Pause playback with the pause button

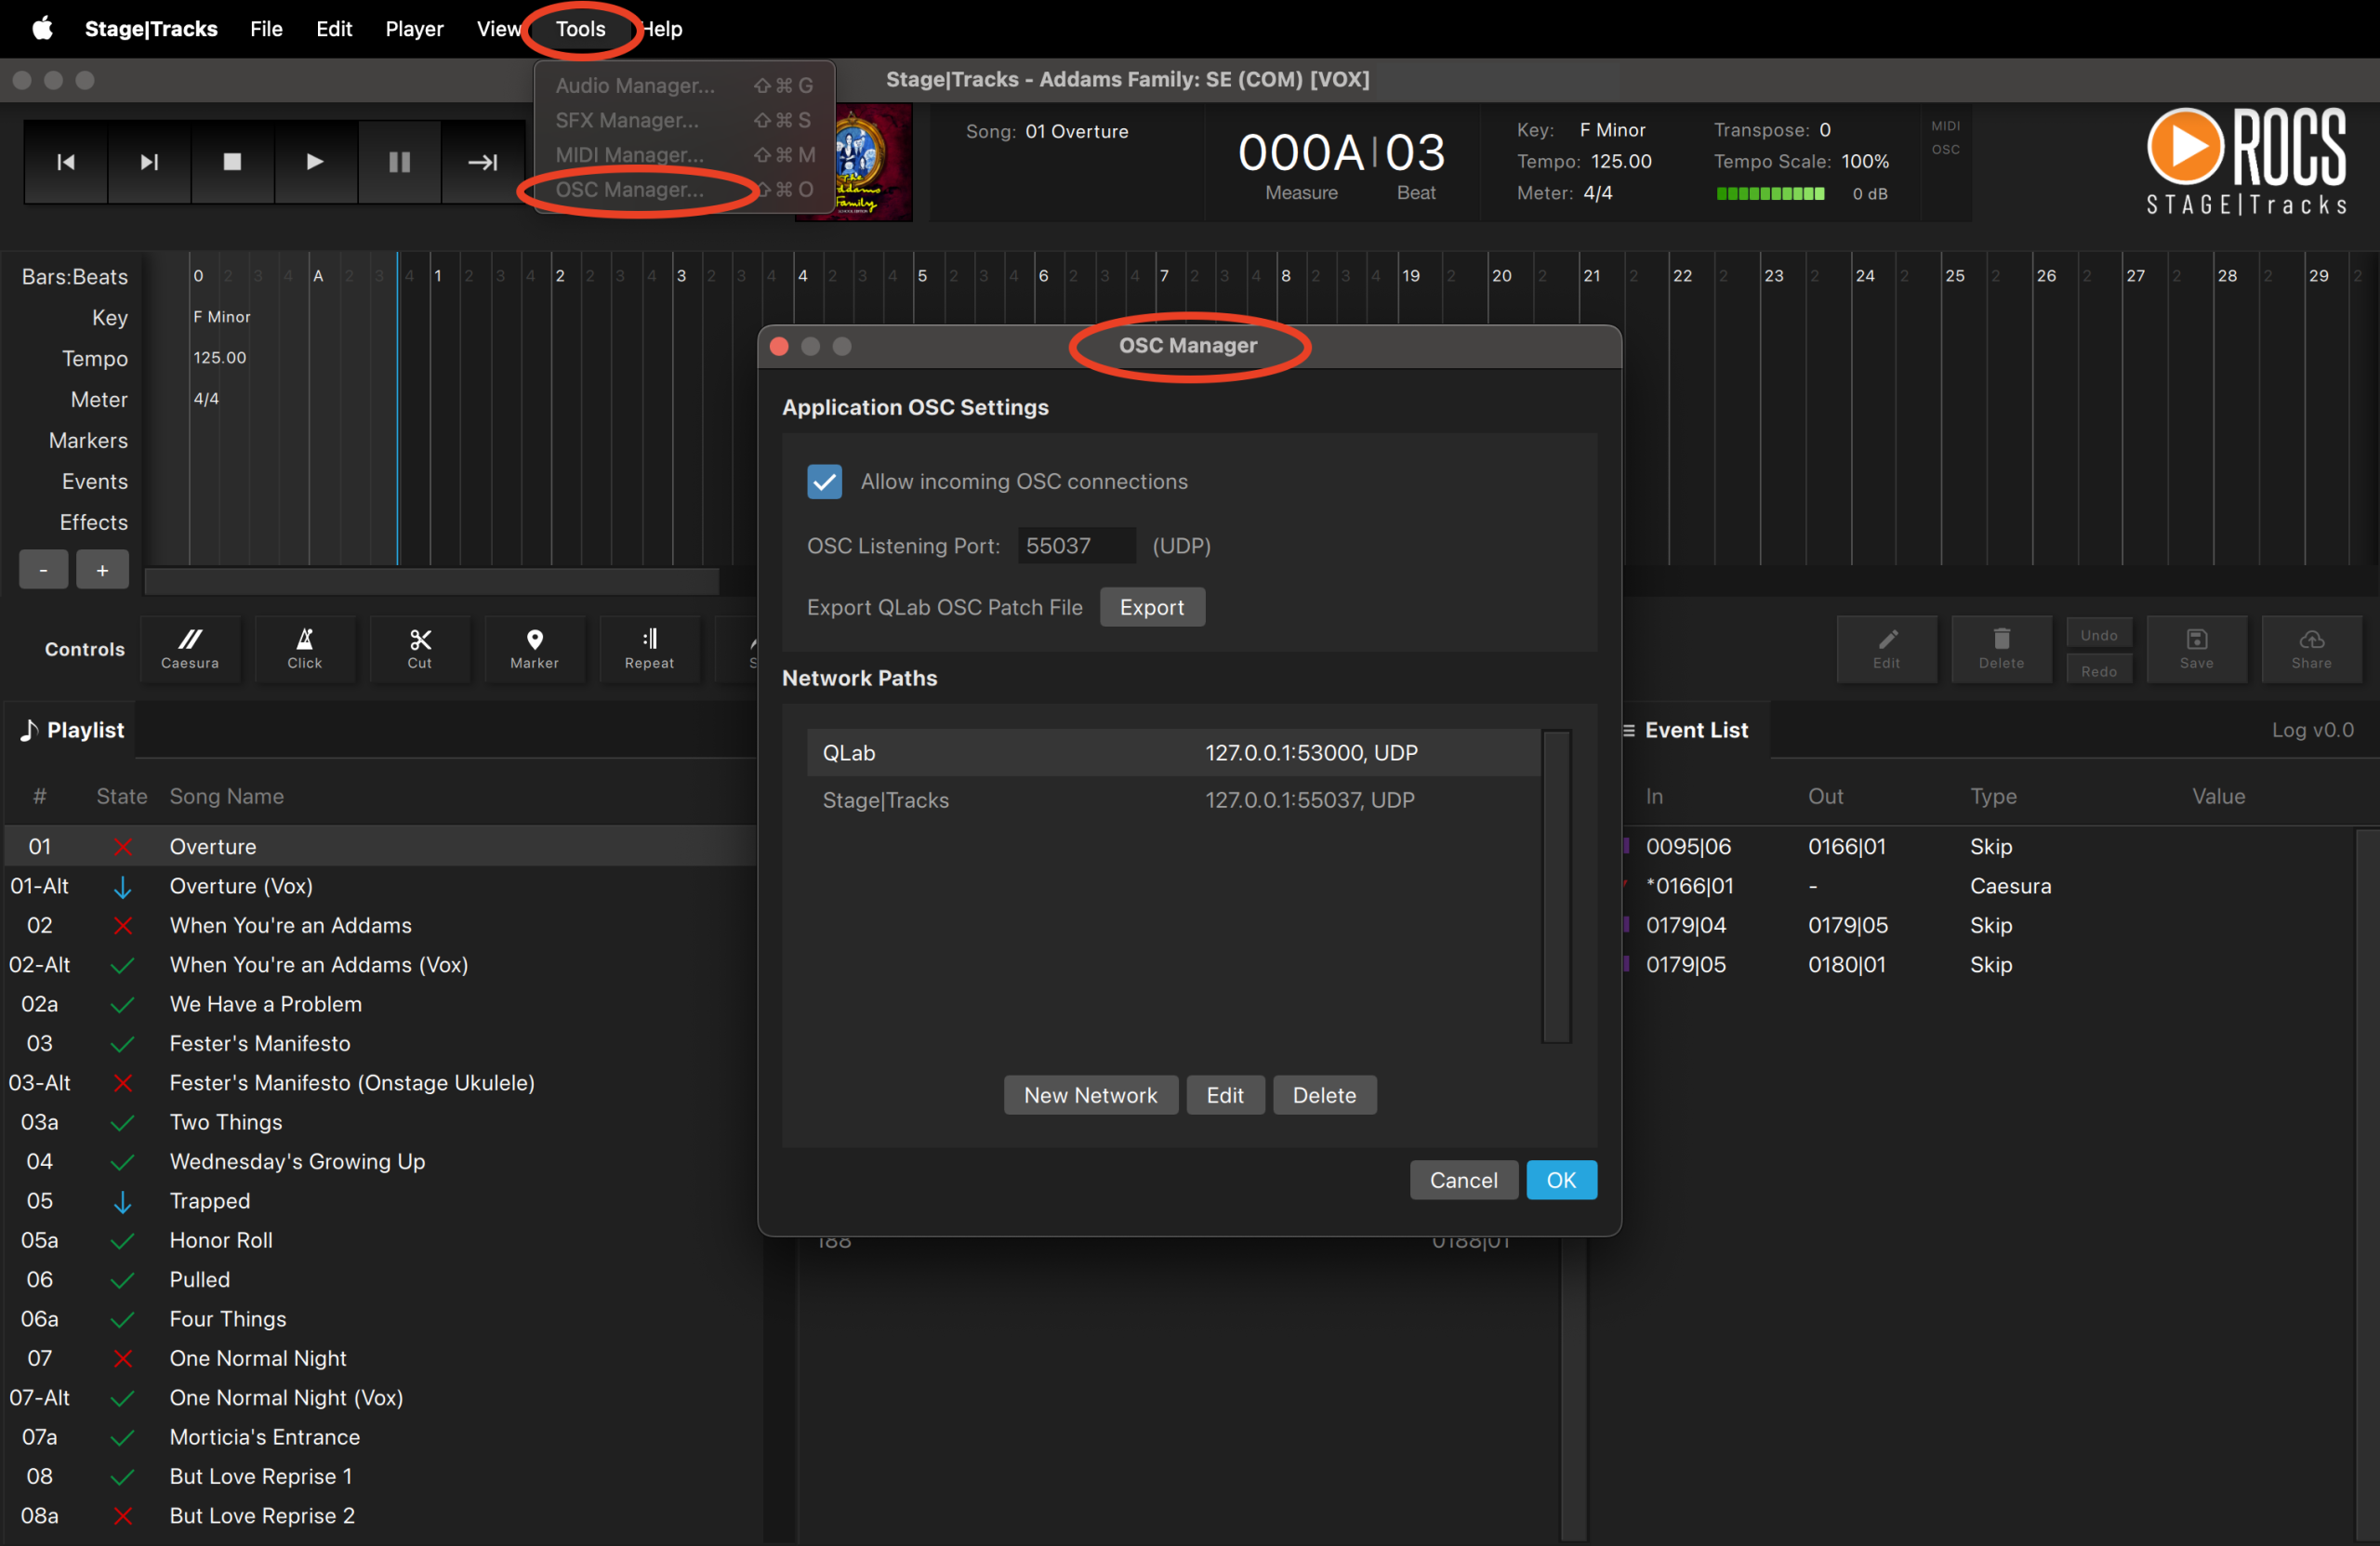pos(399,162)
